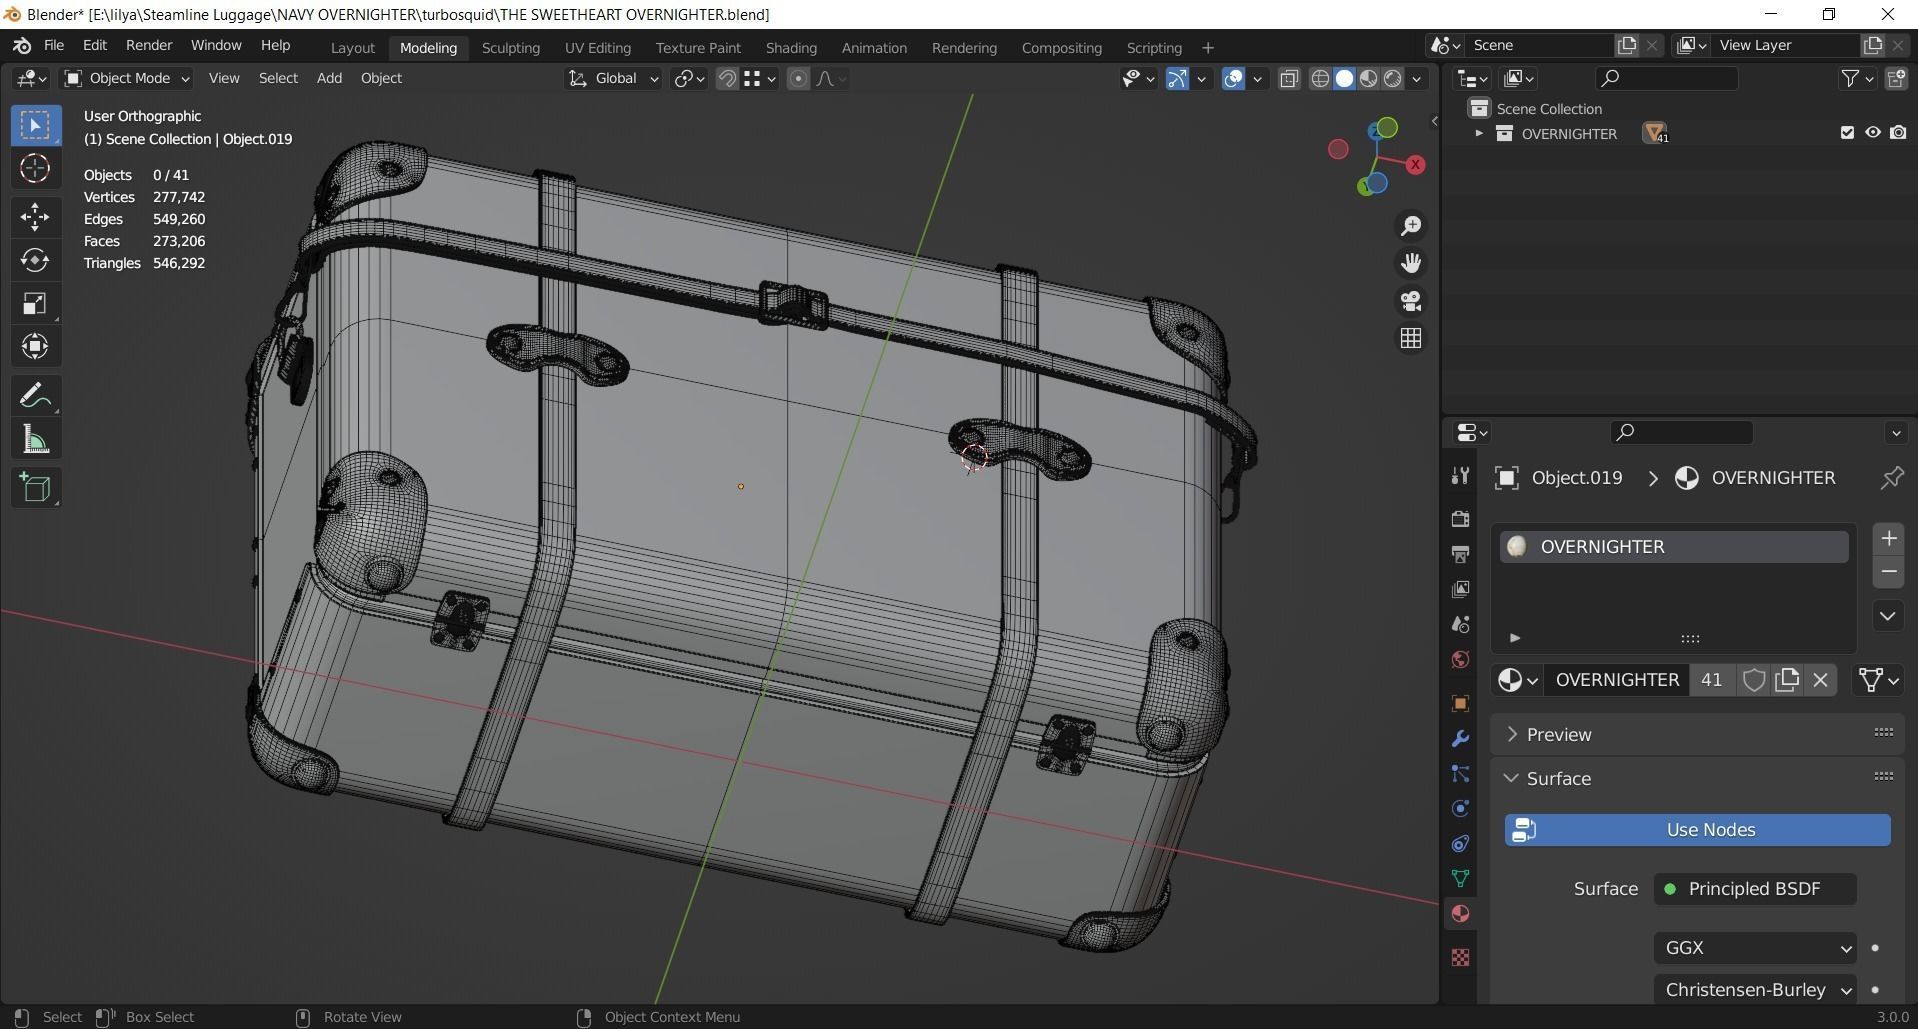This screenshot has height=1029, width=1918.
Task: Open the Output properties tab
Action: tap(1460, 554)
